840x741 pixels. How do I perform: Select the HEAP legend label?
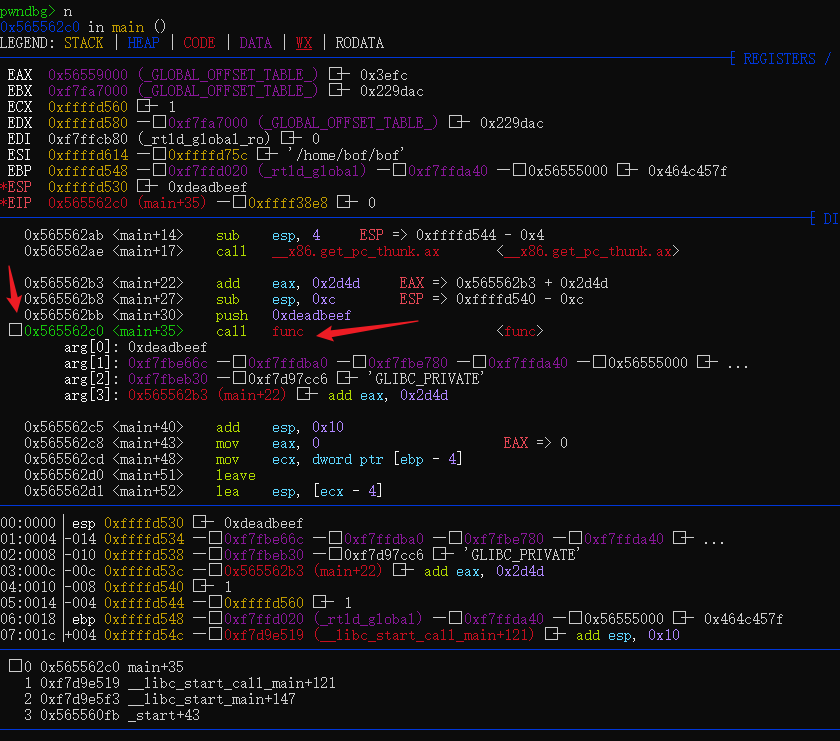point(143,43)
